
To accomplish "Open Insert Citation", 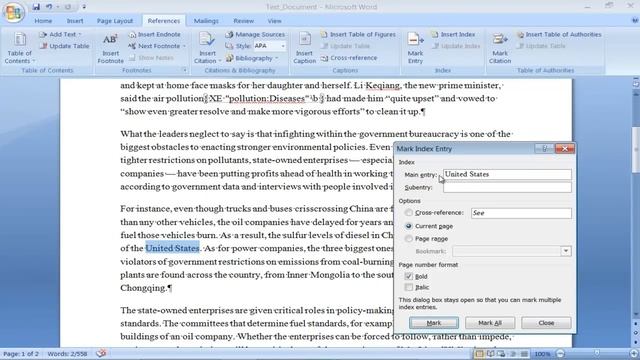I will [207, 48].
